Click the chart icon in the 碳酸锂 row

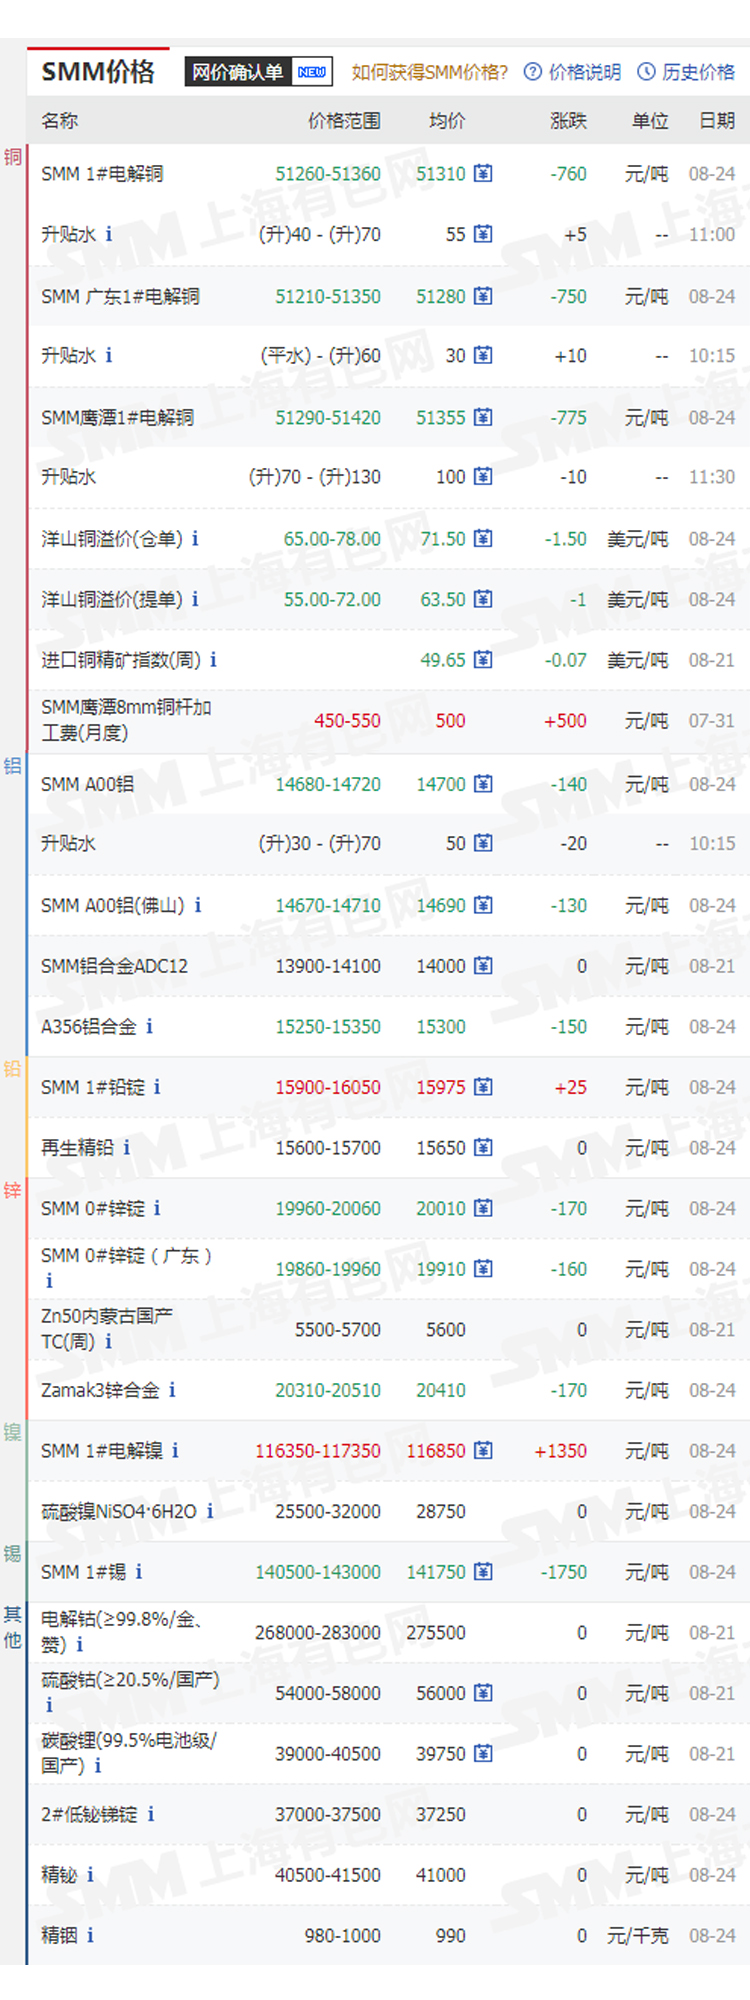483,1753
